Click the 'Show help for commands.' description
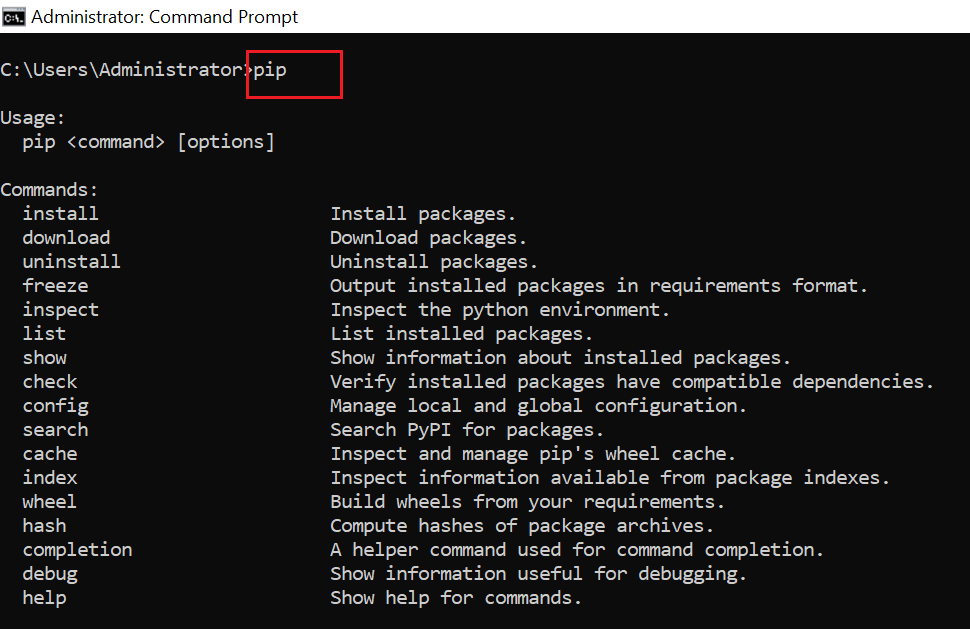 456,598
